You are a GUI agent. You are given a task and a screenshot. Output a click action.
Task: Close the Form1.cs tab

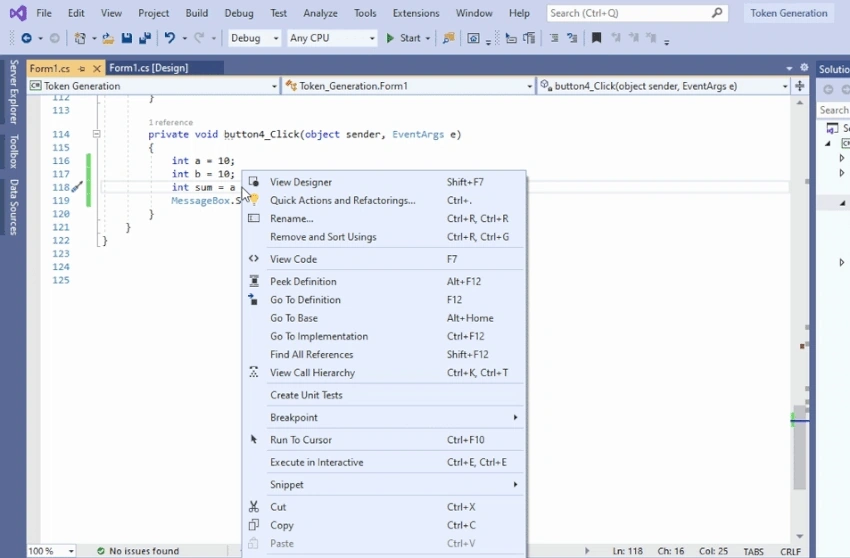click(96, 68)
